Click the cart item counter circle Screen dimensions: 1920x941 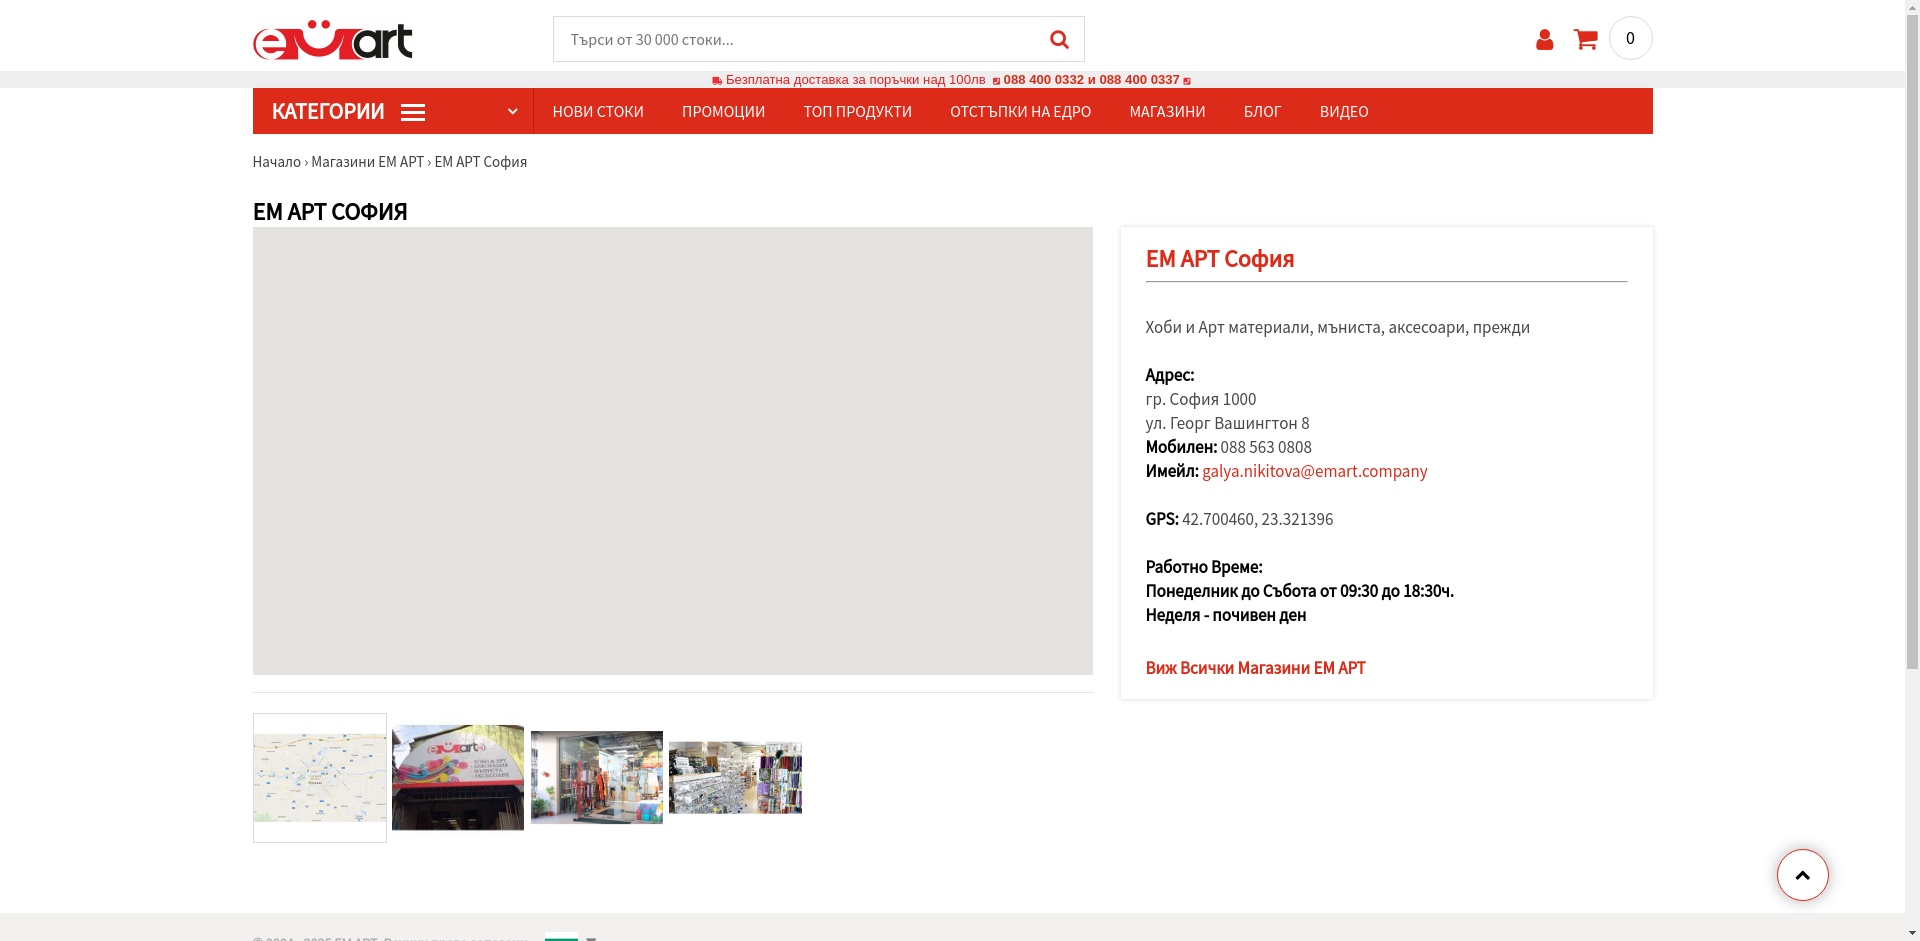(1630, 38)
